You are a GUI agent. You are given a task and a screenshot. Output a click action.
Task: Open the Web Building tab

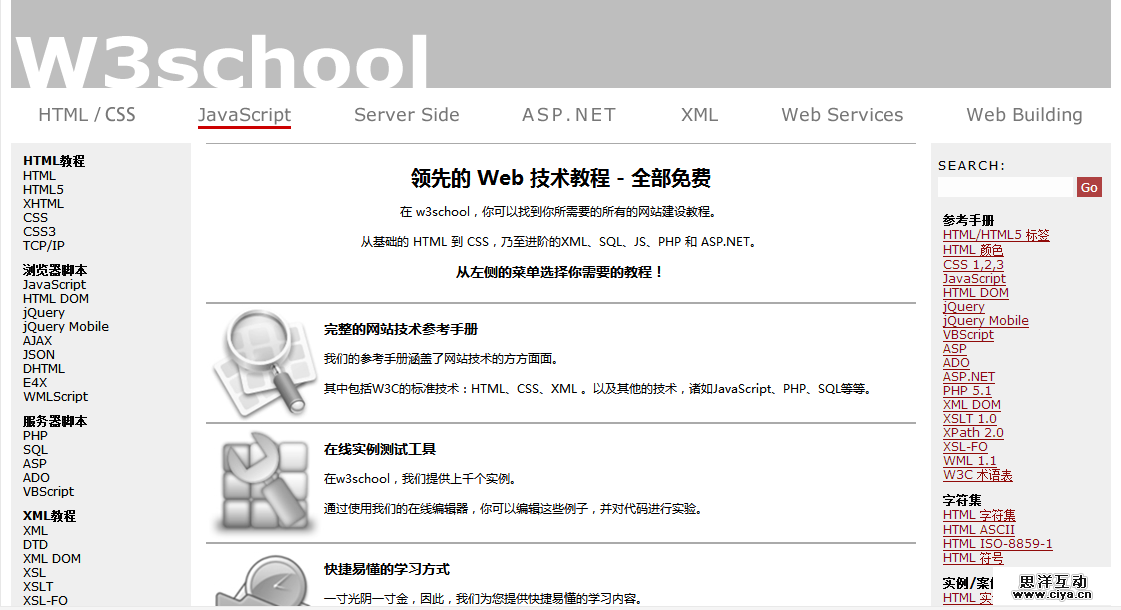[1024, 115]
